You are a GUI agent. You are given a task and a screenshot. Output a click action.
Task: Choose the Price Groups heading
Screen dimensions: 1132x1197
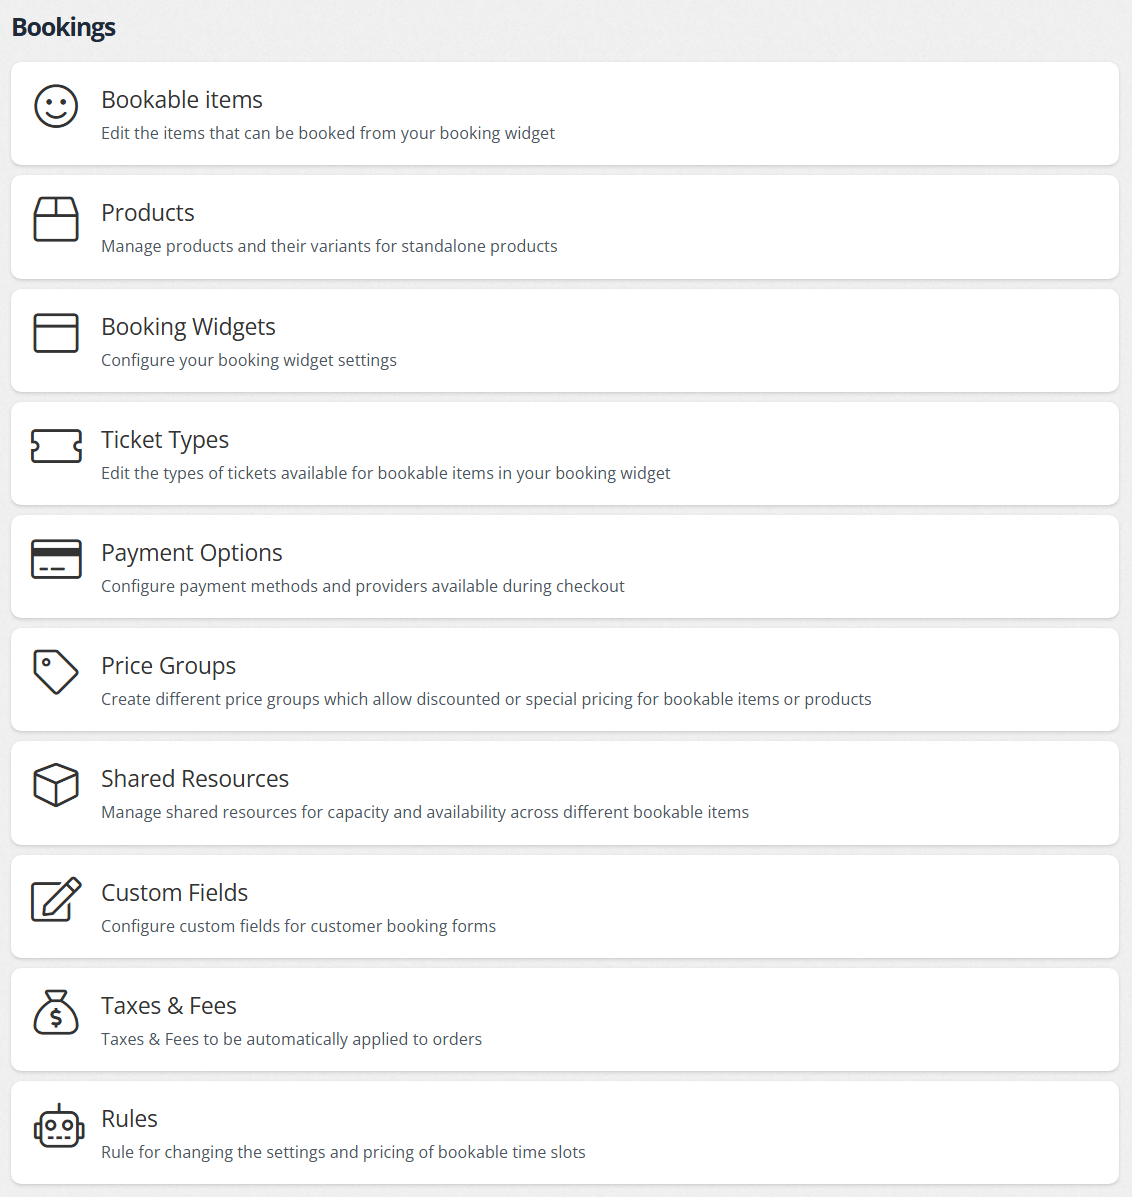click(x=169, y=666)
